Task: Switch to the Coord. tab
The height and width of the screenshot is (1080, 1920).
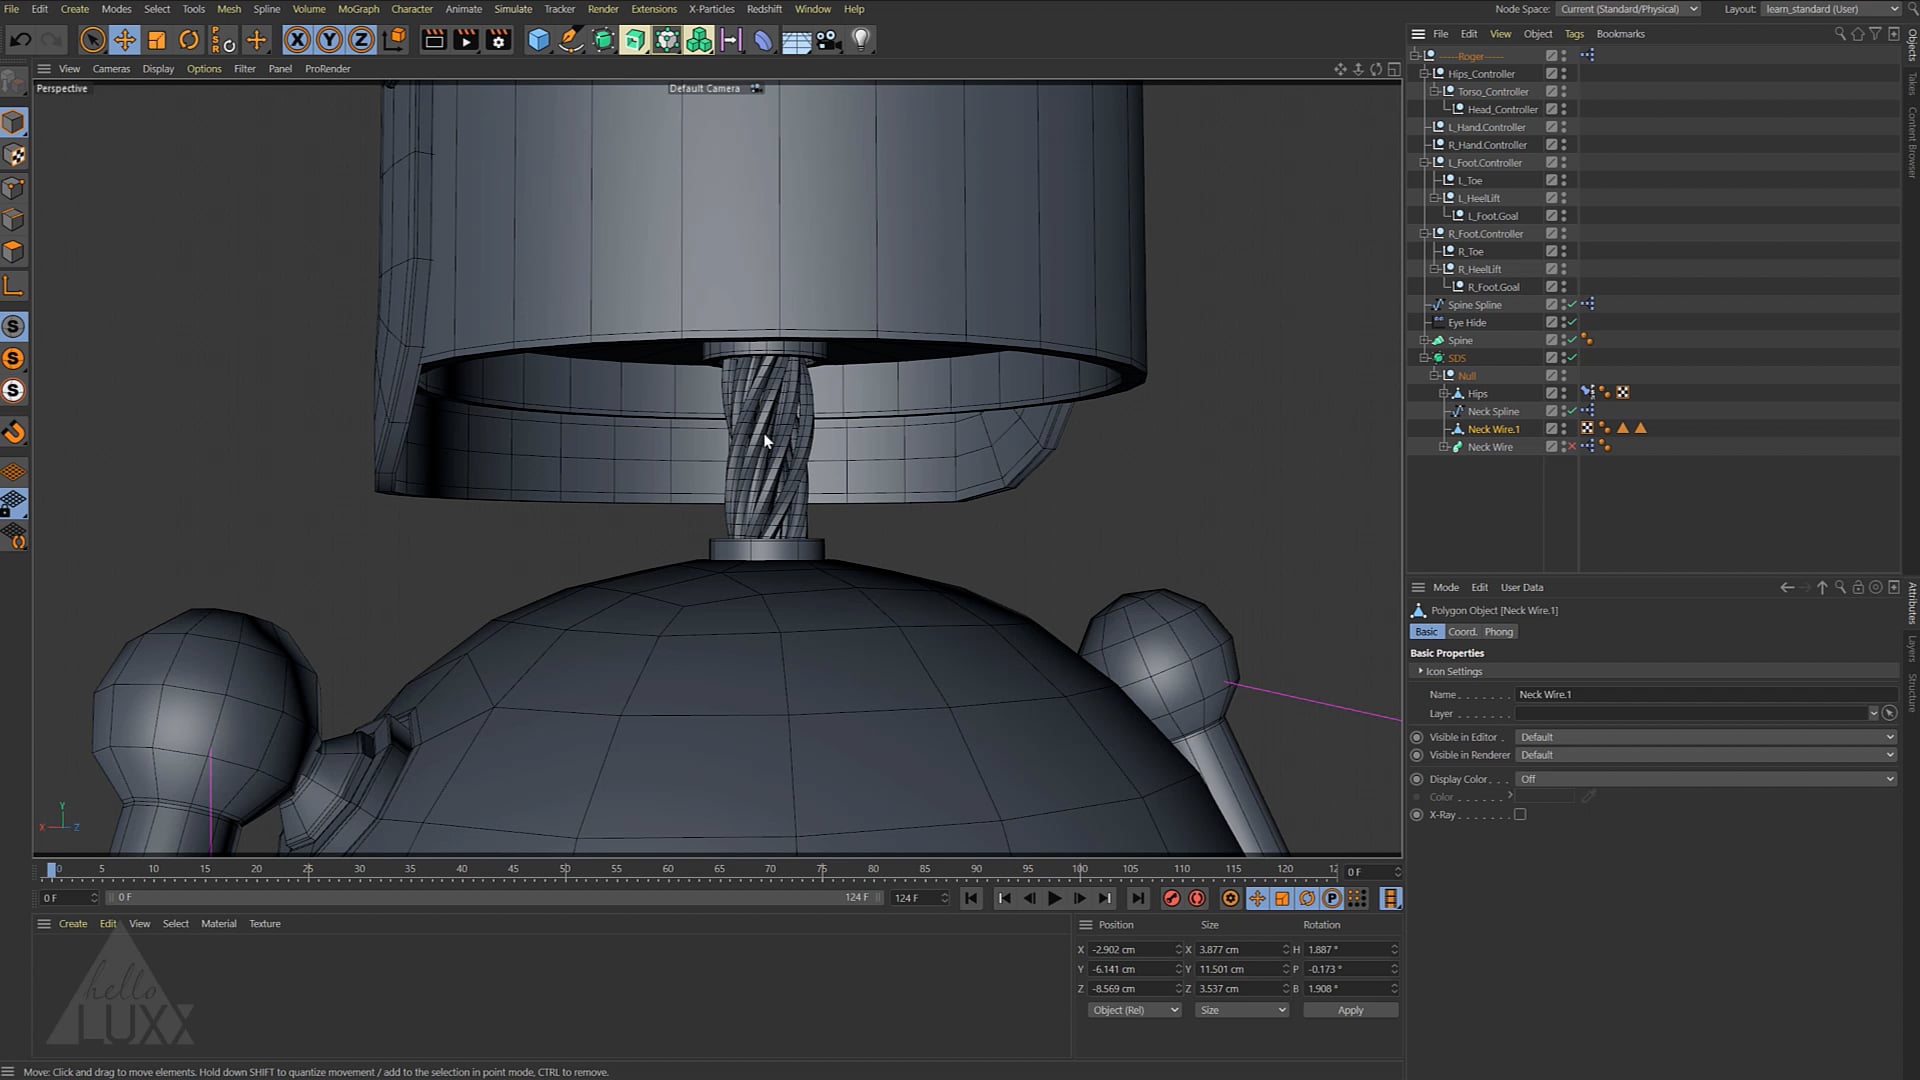Action: [x=1462, y=632]
